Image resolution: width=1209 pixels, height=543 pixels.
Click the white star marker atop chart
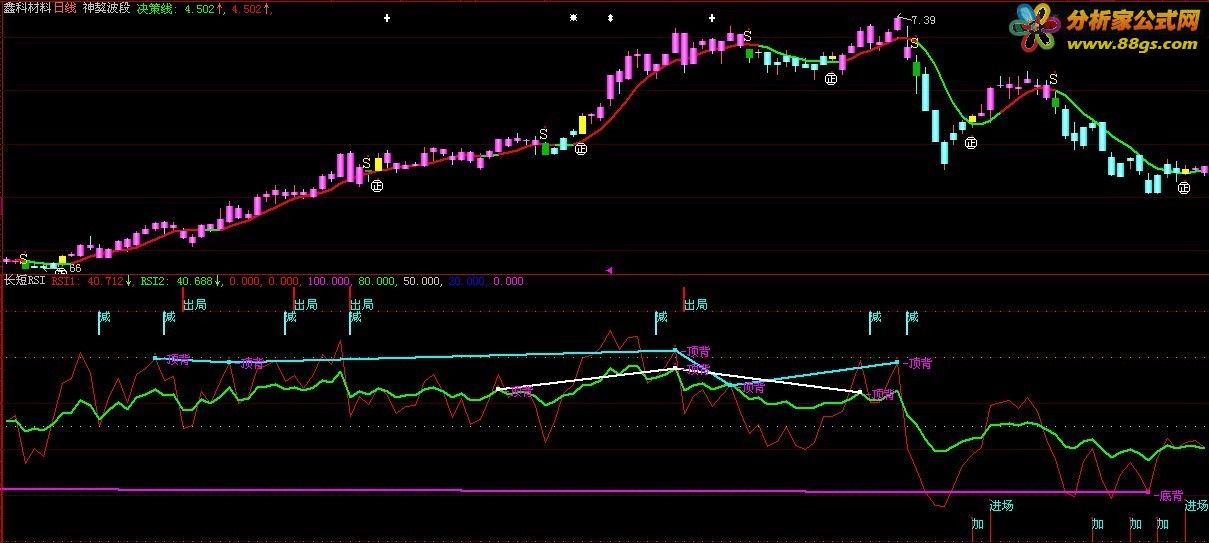pos(573,18)
